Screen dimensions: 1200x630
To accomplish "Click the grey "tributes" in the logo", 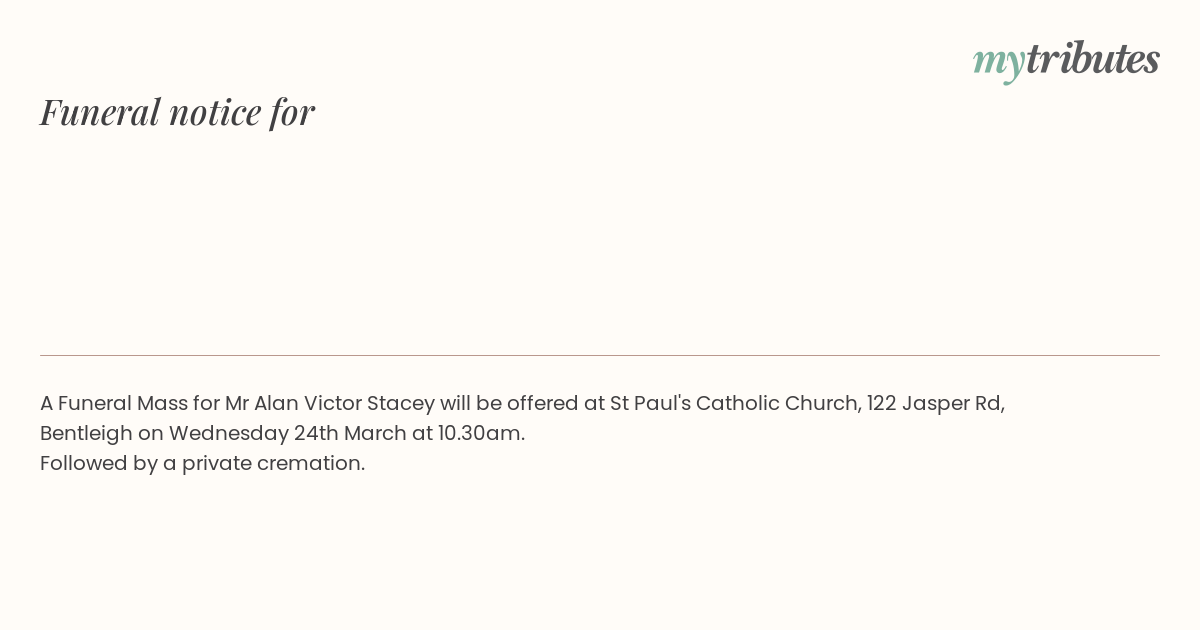I will pyautogui.click(x=1093, y=58).
